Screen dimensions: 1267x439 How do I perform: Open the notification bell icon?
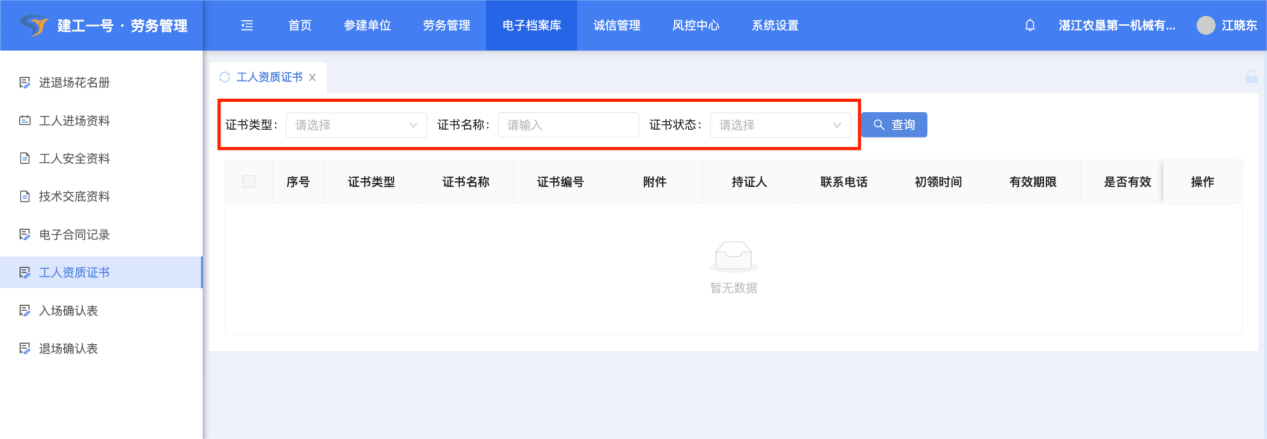[x=1030, y=26]
